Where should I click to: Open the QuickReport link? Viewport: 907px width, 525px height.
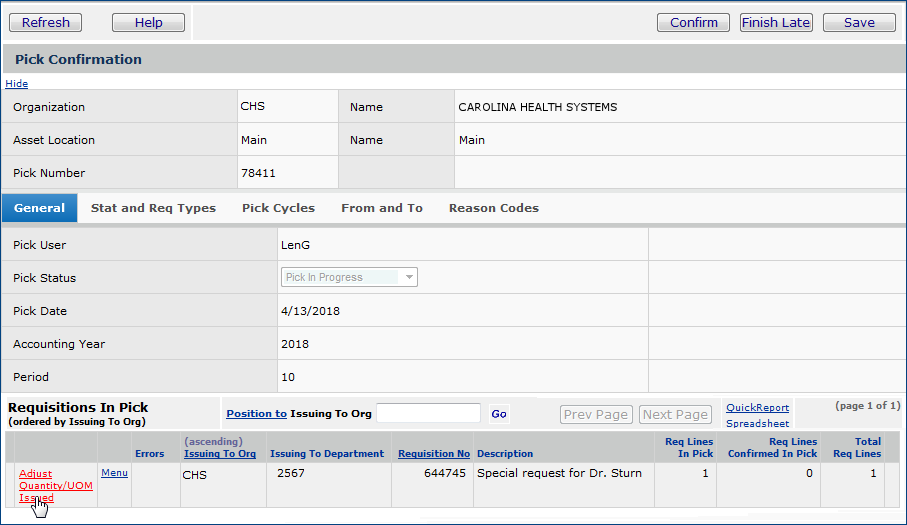[x=757, y=407]
